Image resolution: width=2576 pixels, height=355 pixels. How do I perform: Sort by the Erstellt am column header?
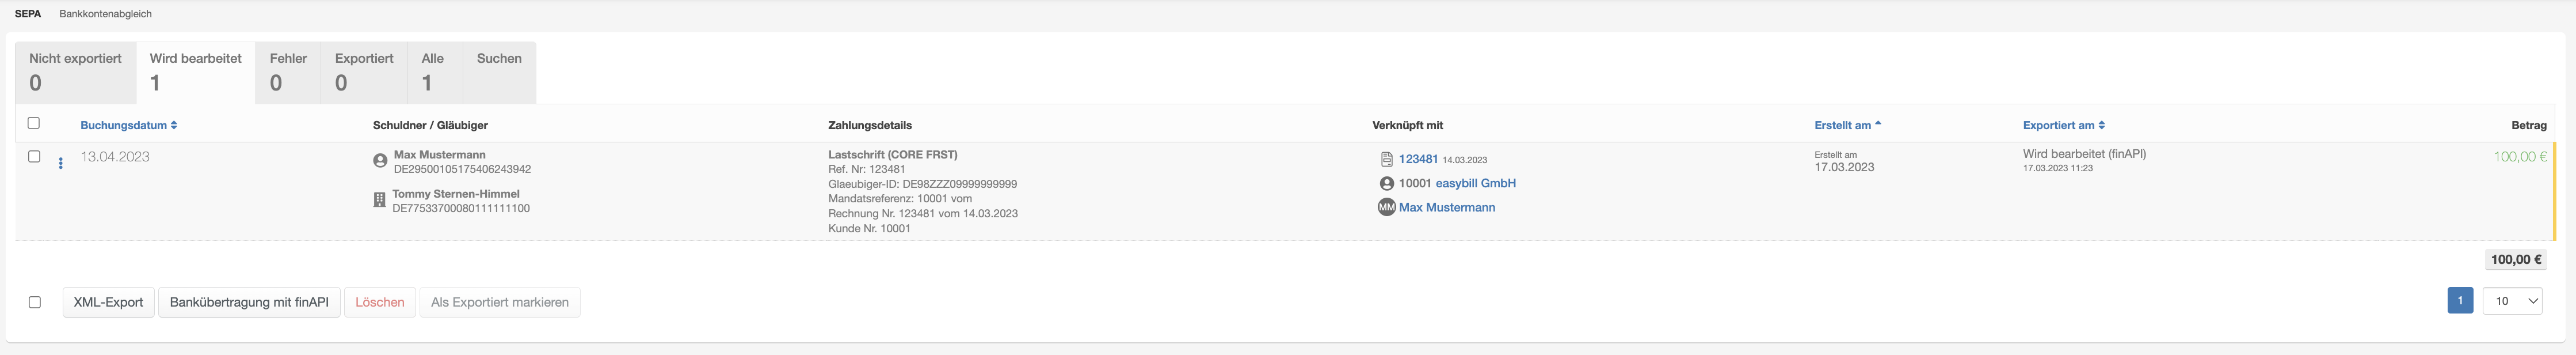click(x=1842, y=125)
